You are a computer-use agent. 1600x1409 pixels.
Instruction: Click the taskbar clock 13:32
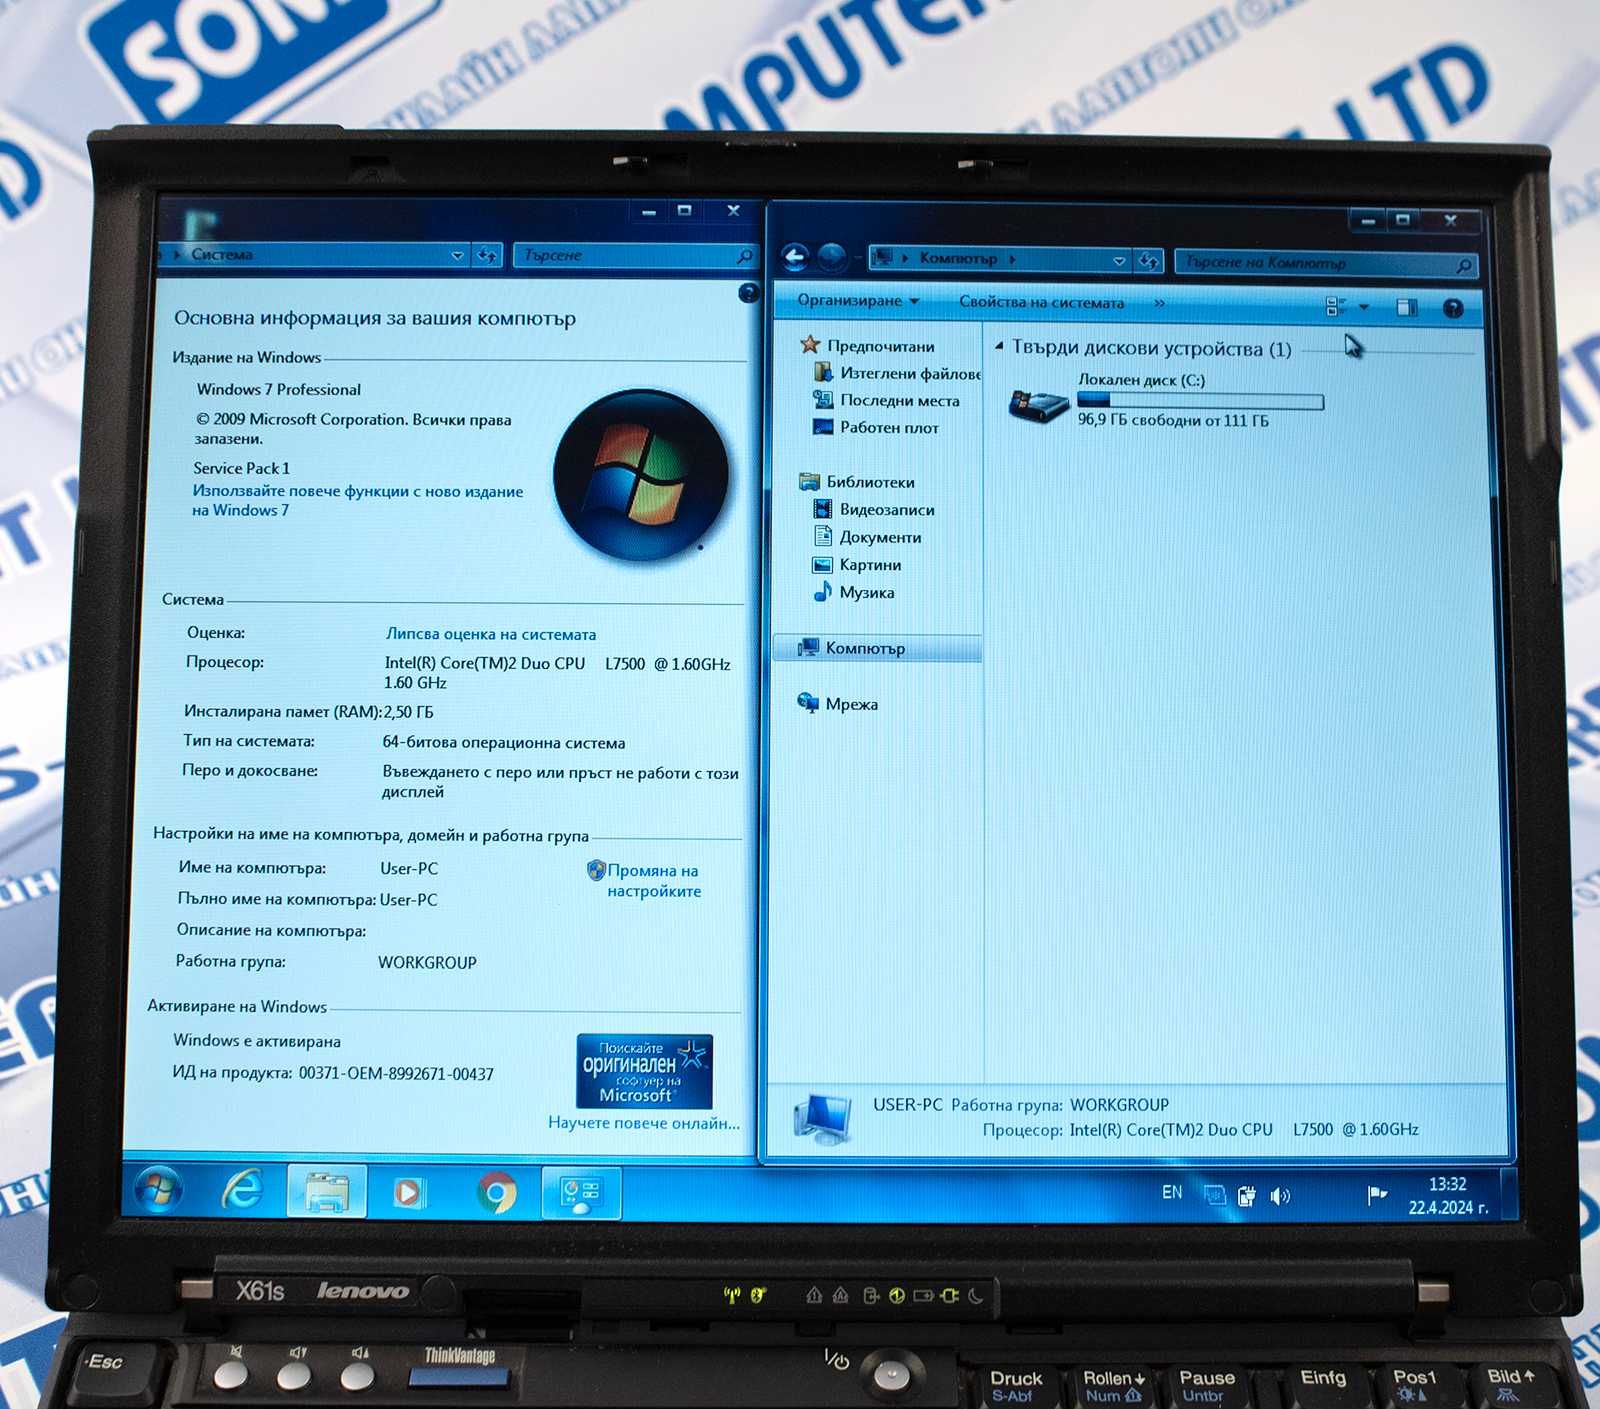tap(1447, 1184)
